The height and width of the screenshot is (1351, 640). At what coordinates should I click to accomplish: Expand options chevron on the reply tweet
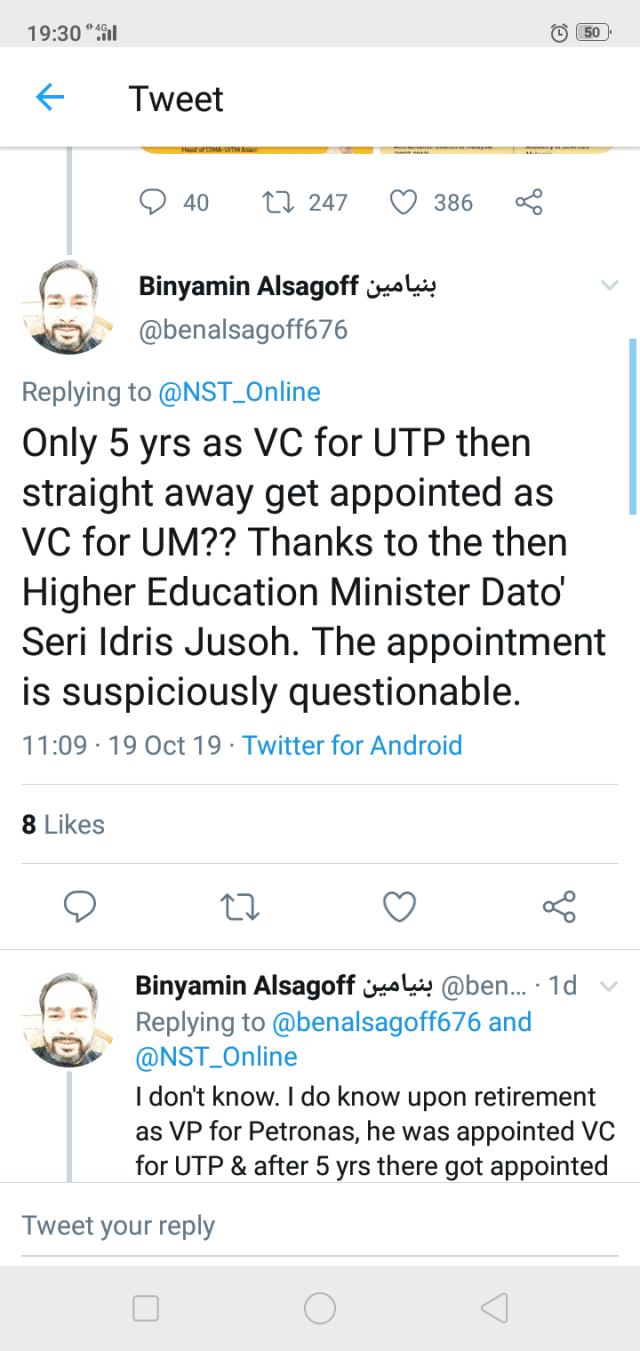[607, 986]
